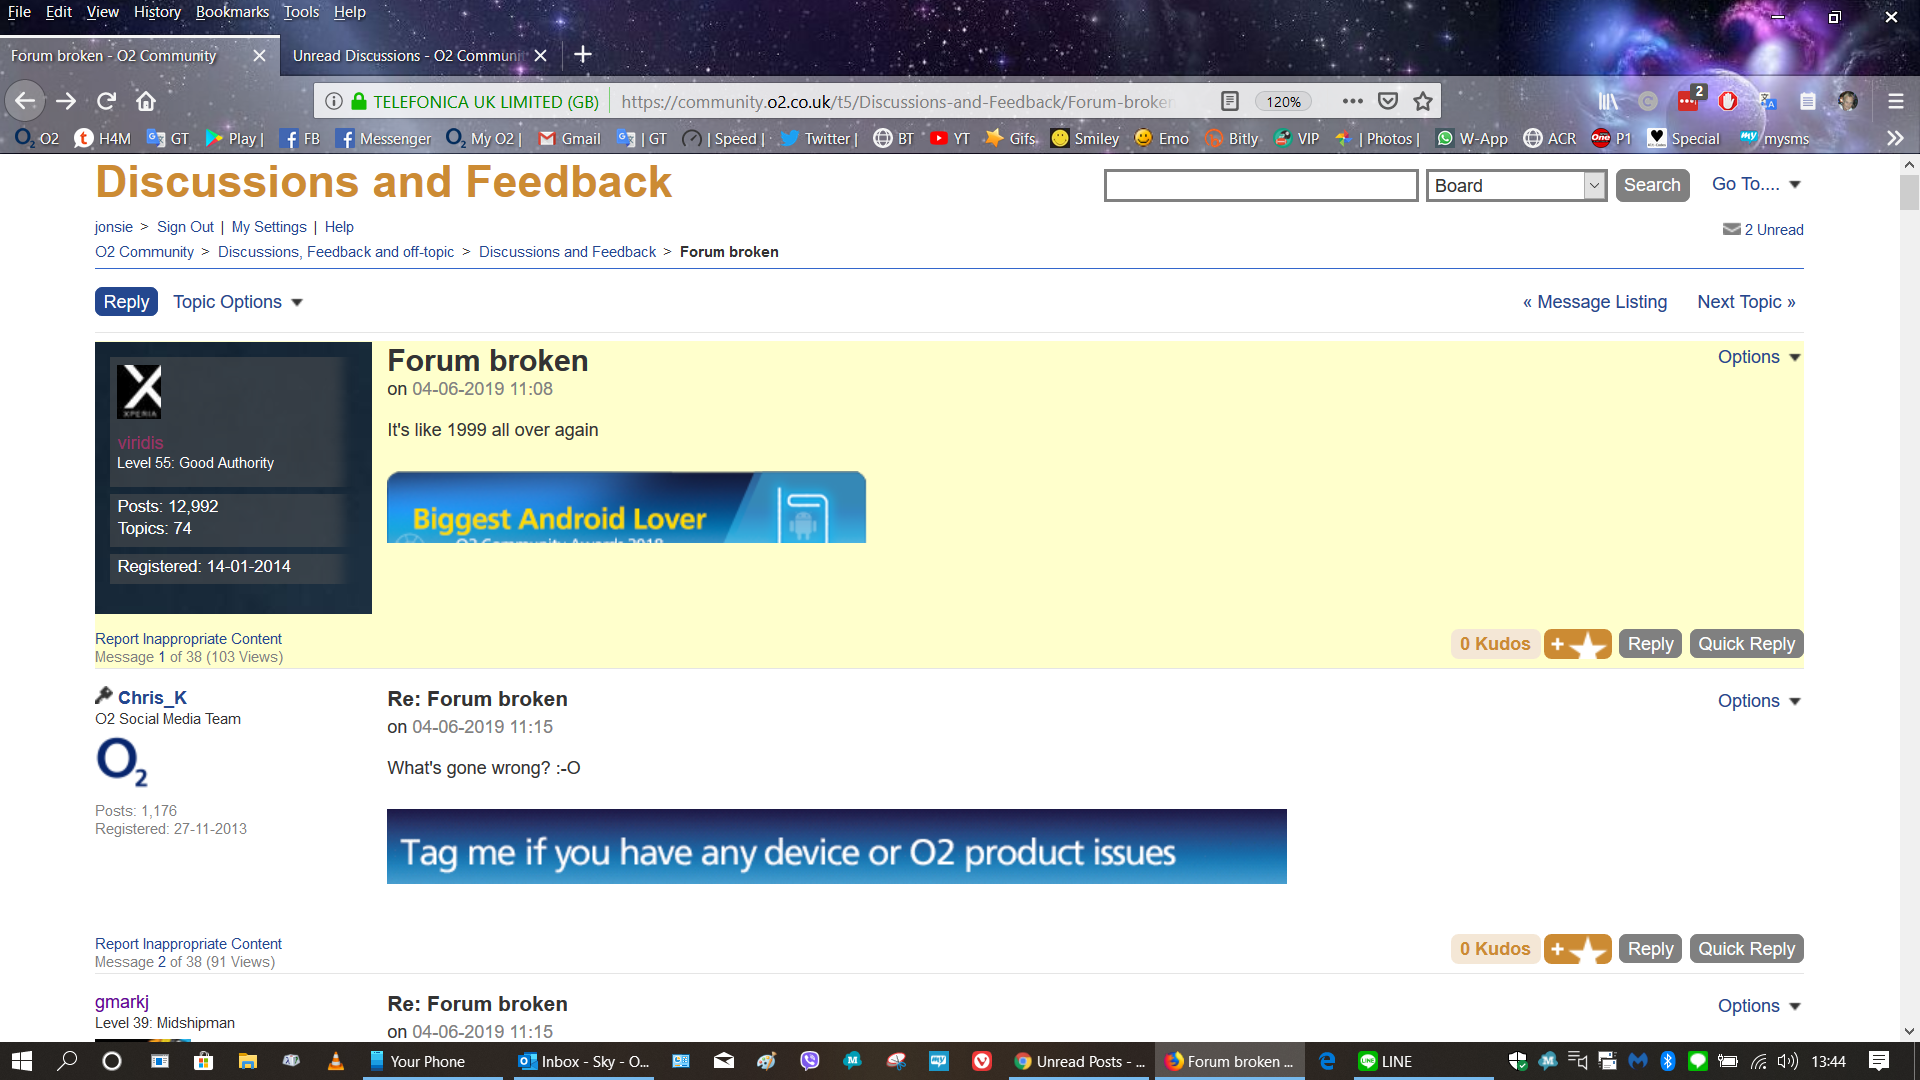Click inside the forum search input field
The height and width of the screenshot is (1080, 1920).
click(x=1260, y=185)
